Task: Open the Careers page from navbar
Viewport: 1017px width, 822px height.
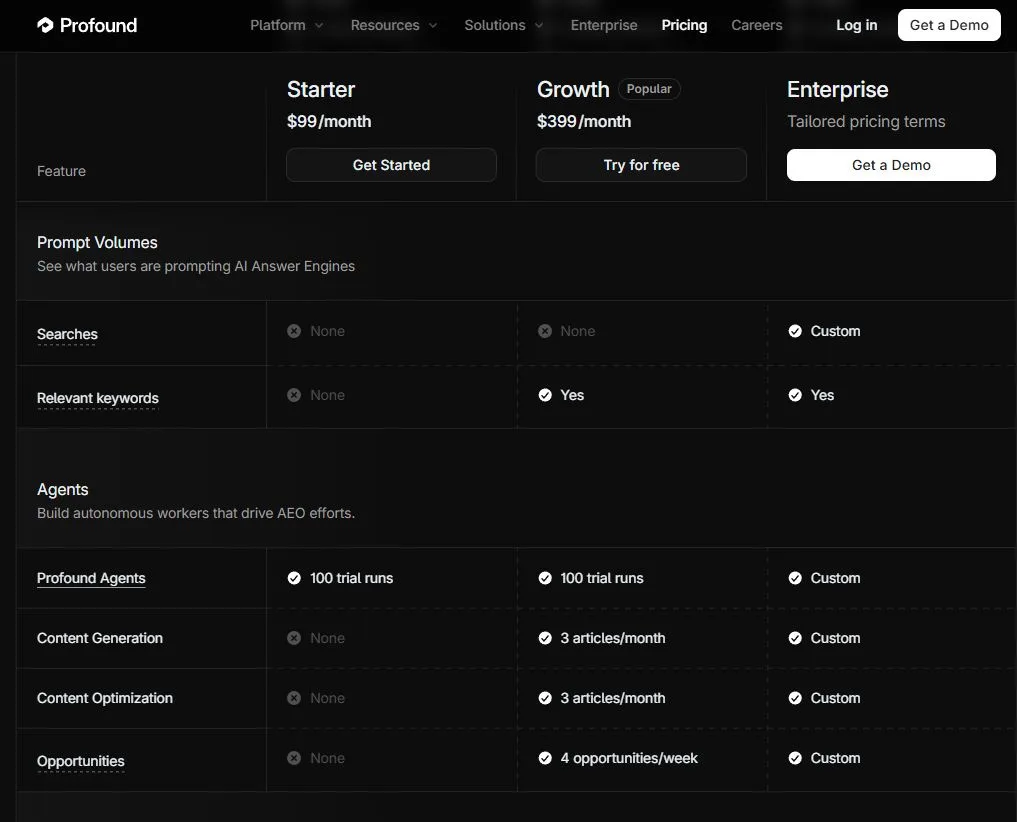Action: pos(757,25)
